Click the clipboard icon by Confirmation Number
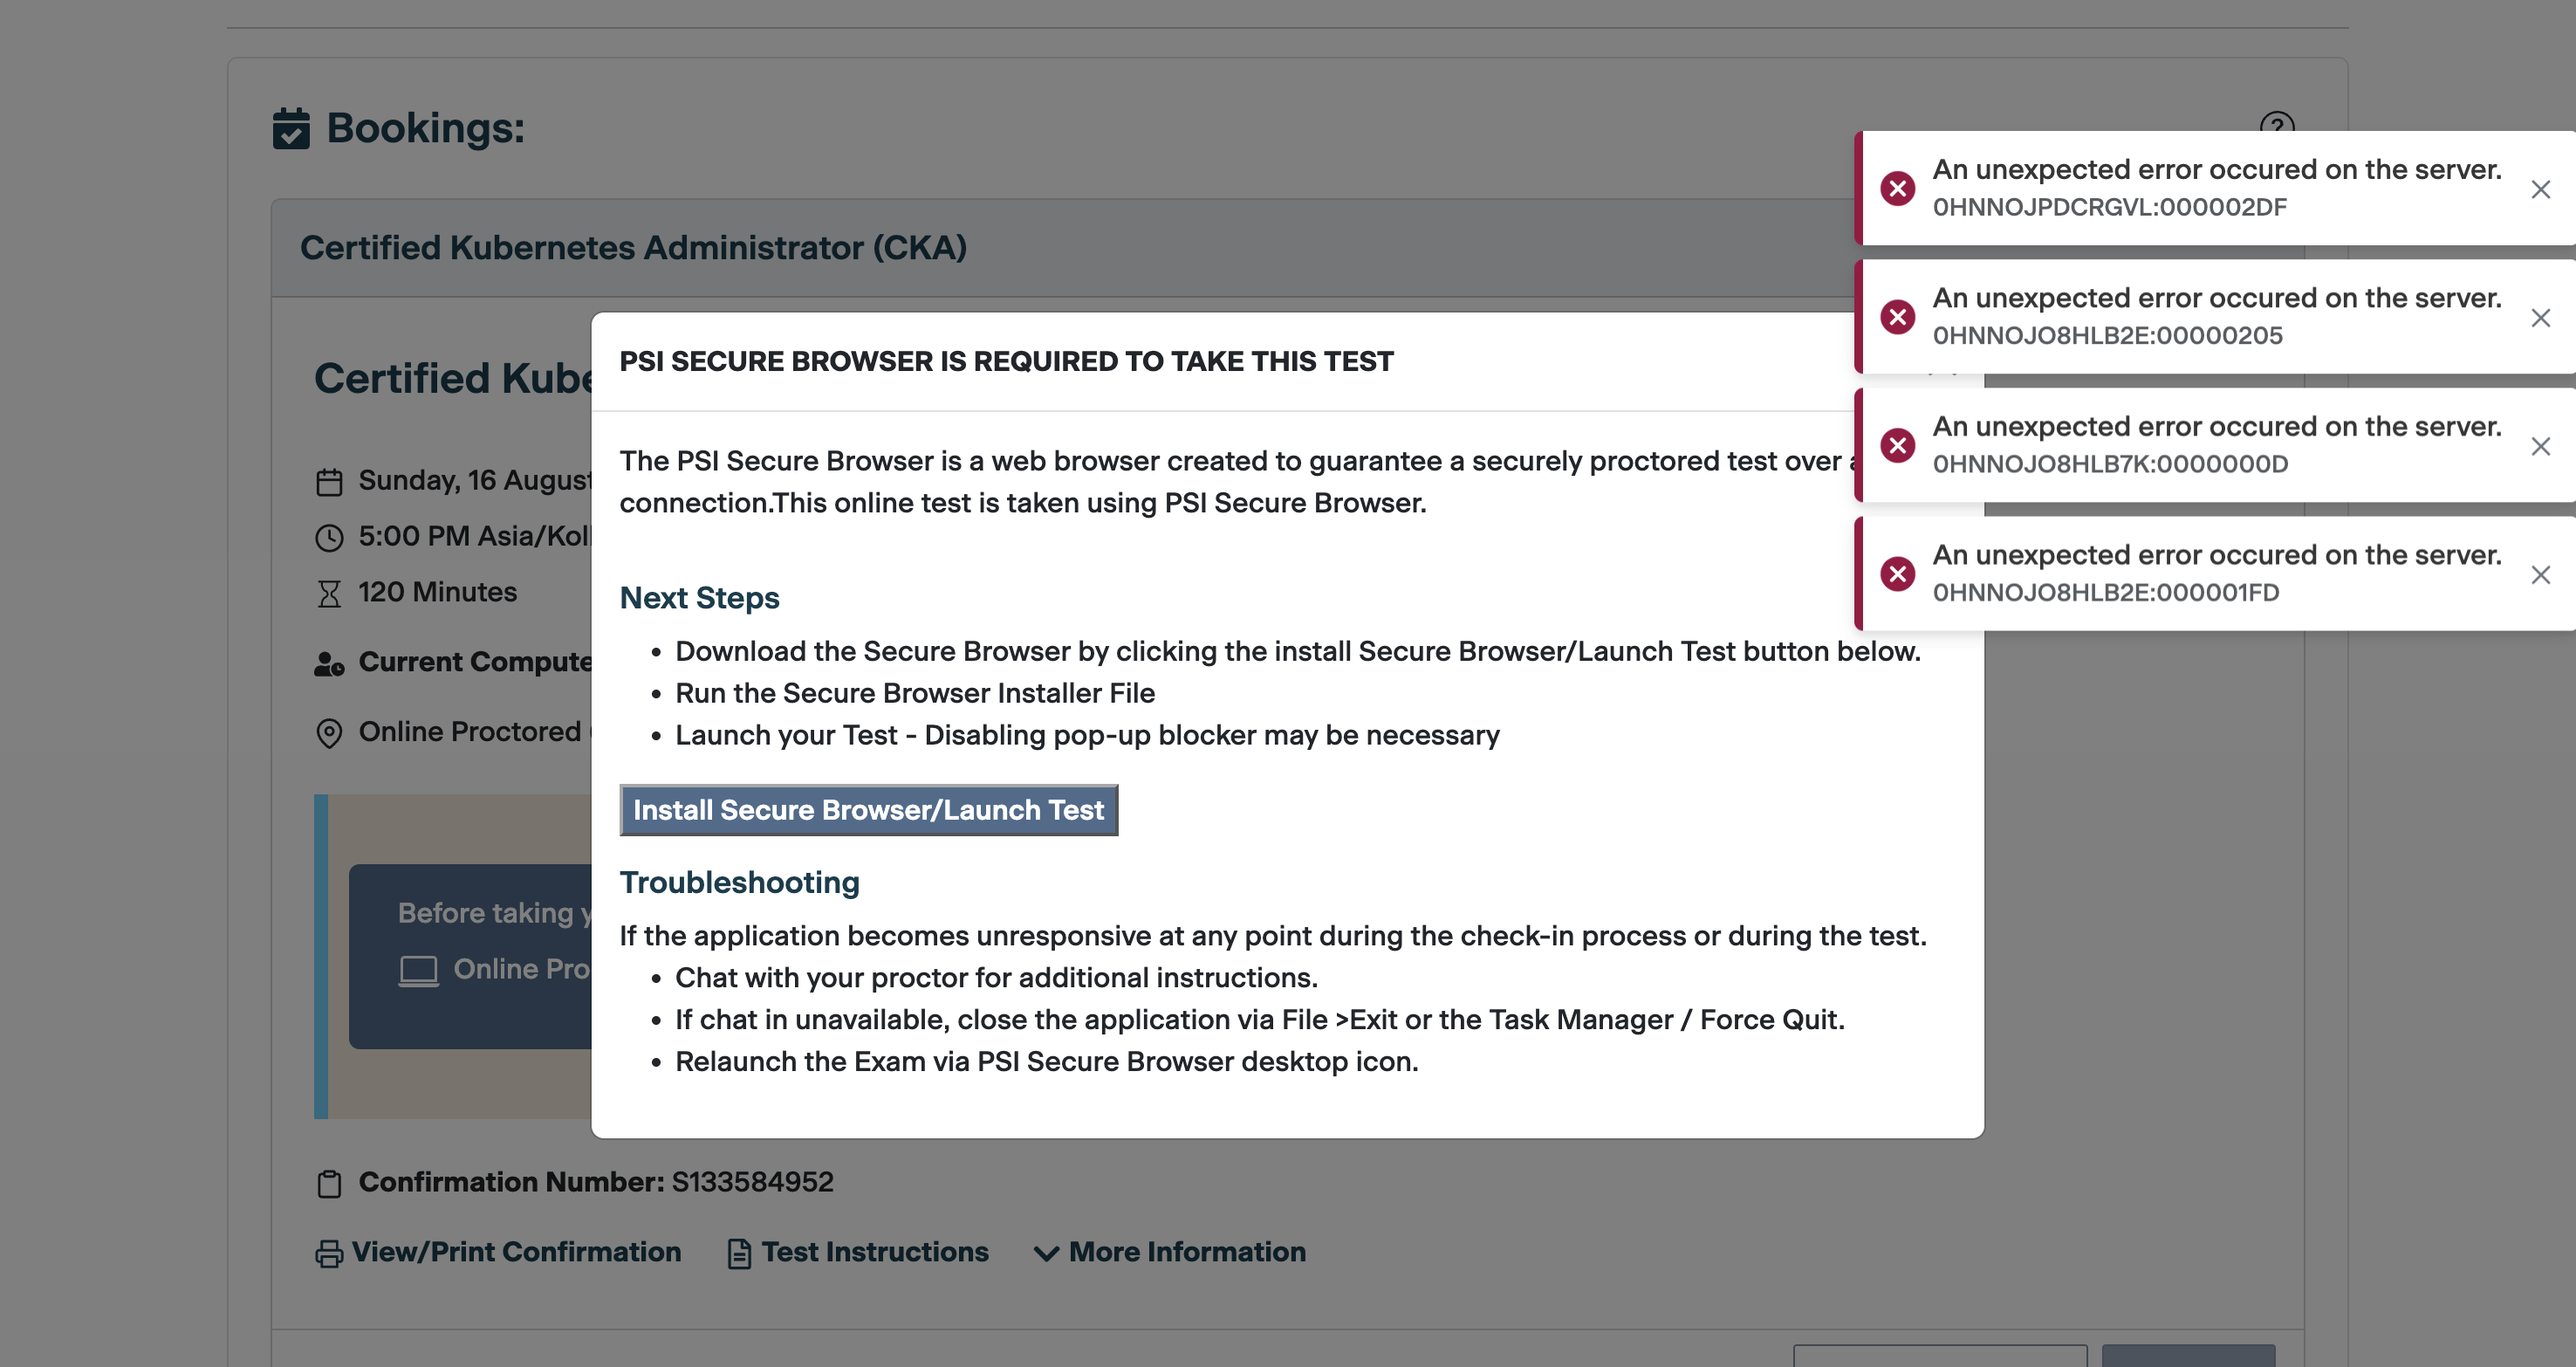The width and height of the screenshot is (2576, 1367). pyautogui.click(x=329, y=1183)
